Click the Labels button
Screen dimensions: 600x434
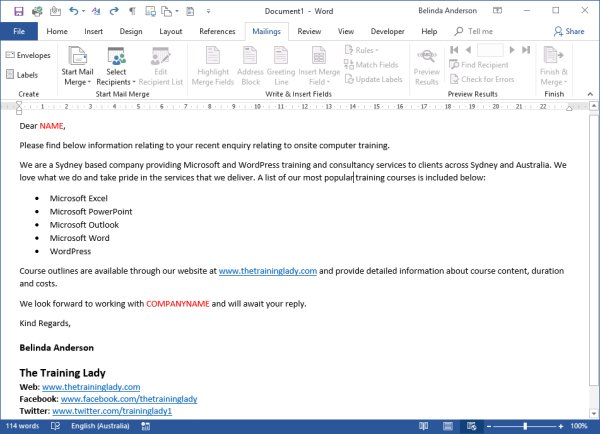pos(22,75)
